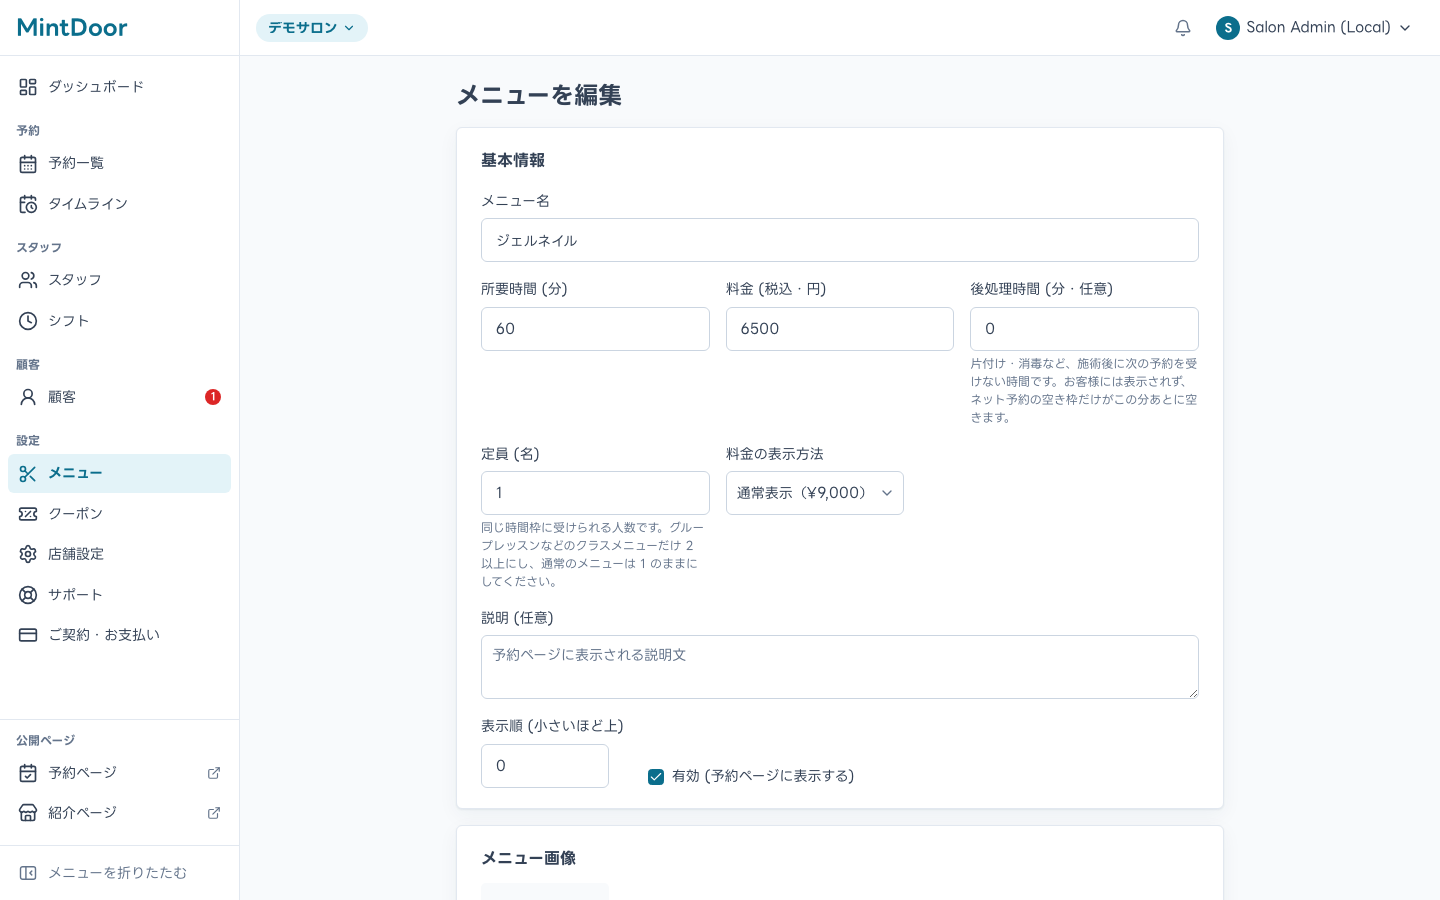Click the 料金 (税込・円) field

[x=840, y=329]
